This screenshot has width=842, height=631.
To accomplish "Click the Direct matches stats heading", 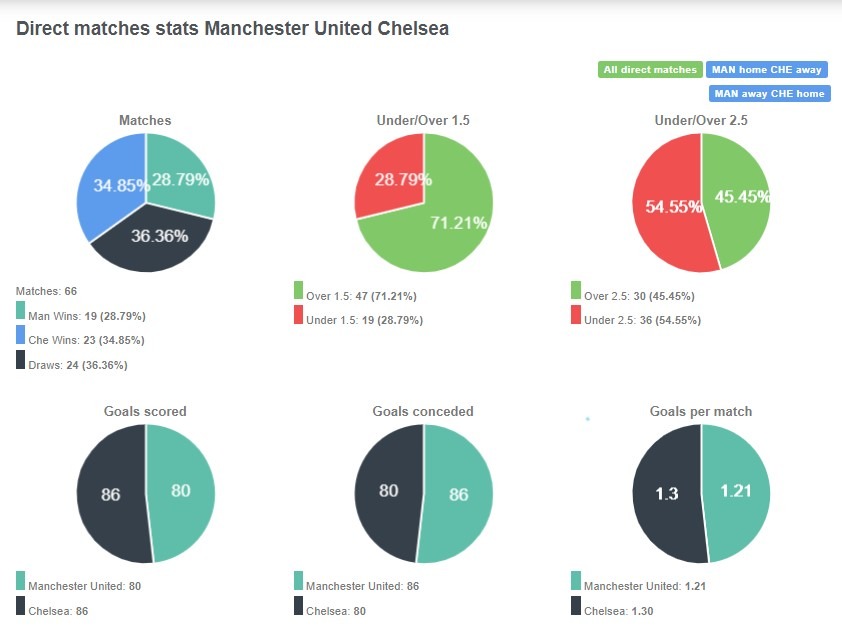I will point(232,28).
